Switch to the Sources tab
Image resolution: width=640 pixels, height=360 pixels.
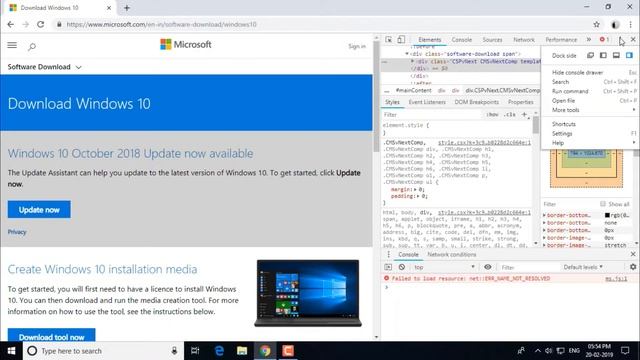click(492, 40)
